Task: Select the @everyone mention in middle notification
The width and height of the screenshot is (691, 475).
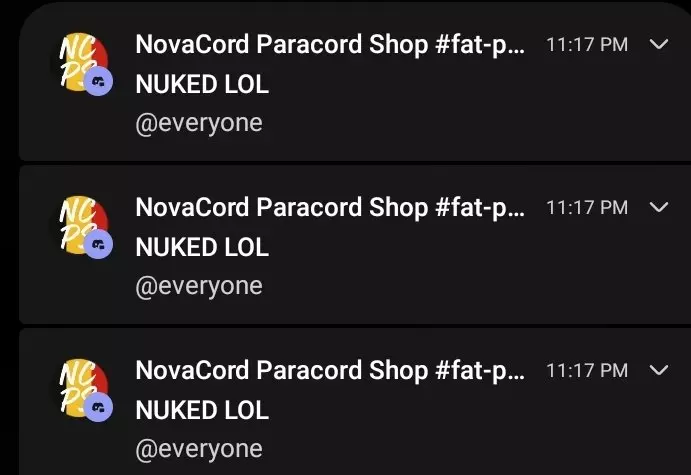Action: pyautogui.click(x=199, y=287)
